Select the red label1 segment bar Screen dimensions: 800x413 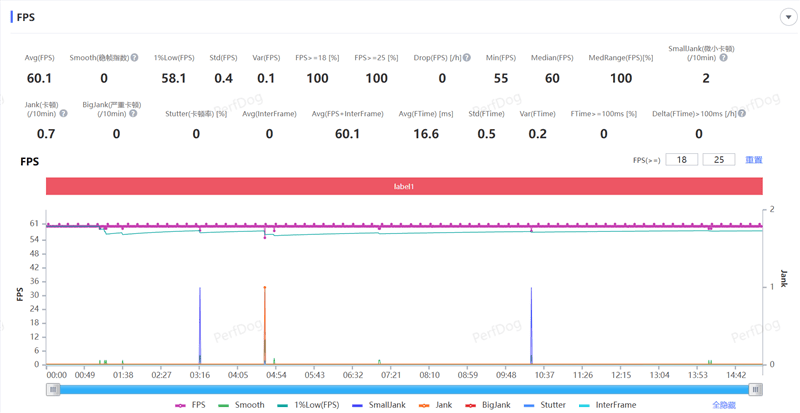tap(403, 186)
